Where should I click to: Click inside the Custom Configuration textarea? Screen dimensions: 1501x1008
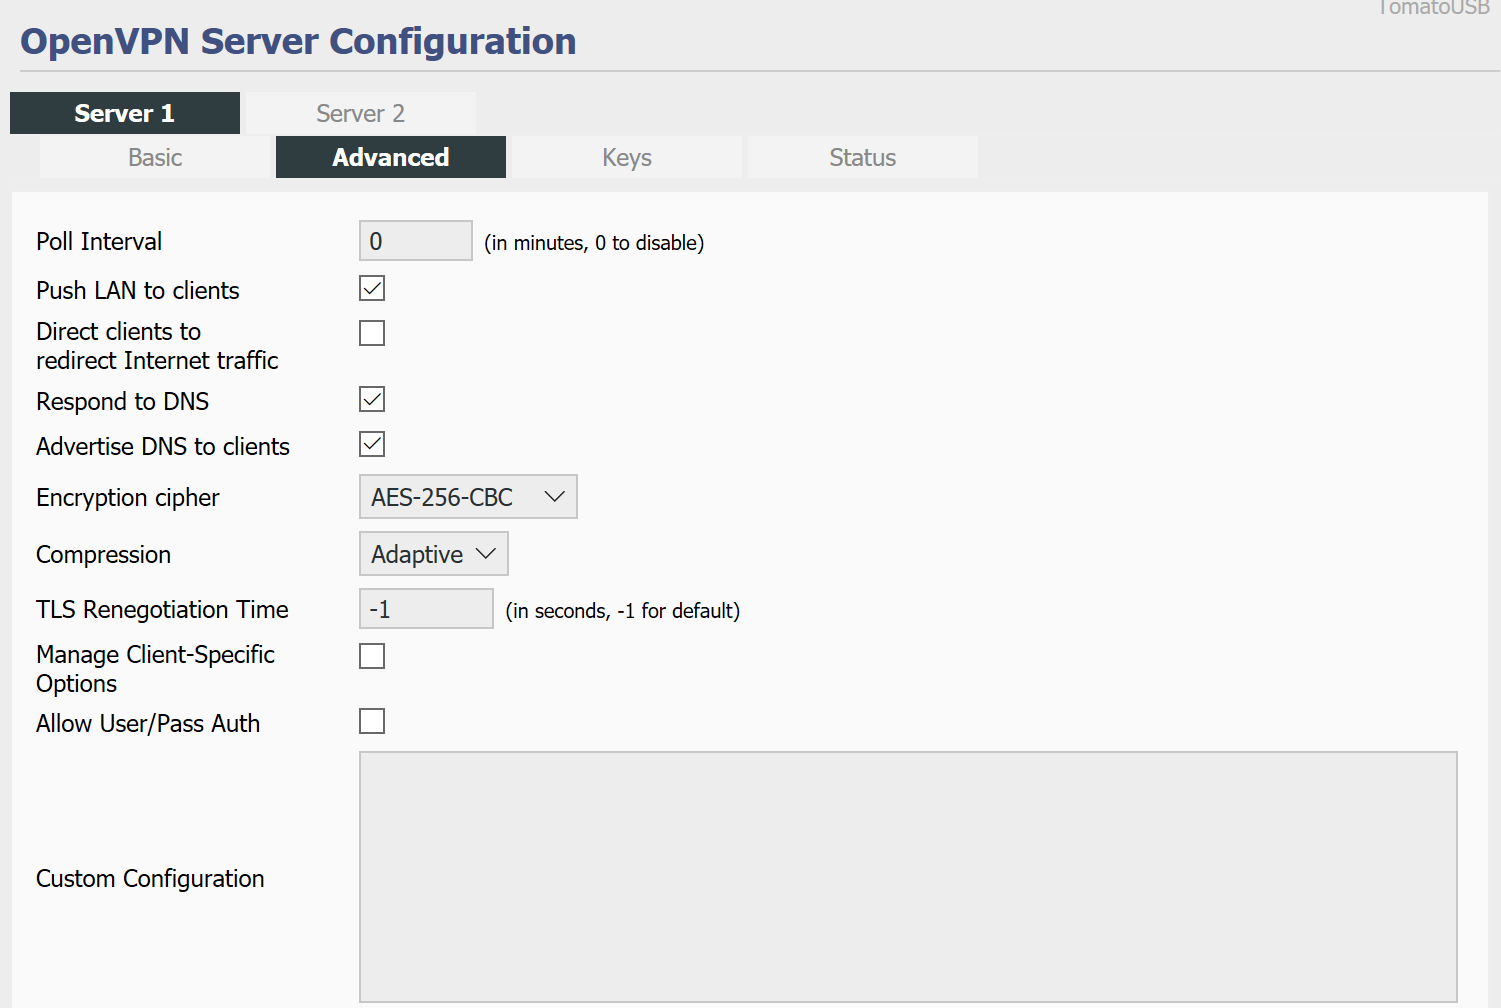[907, 877]
